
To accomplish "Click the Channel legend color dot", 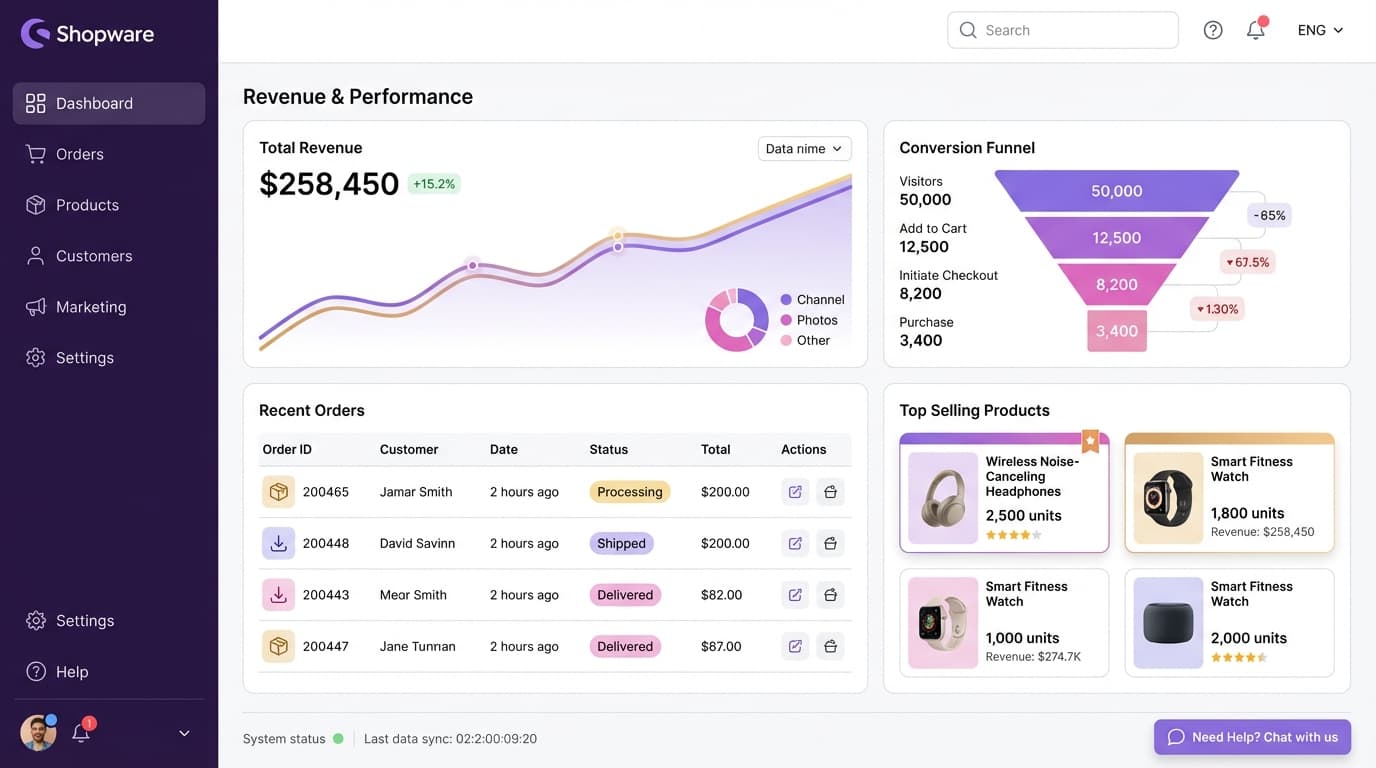I will click(786, 300).
